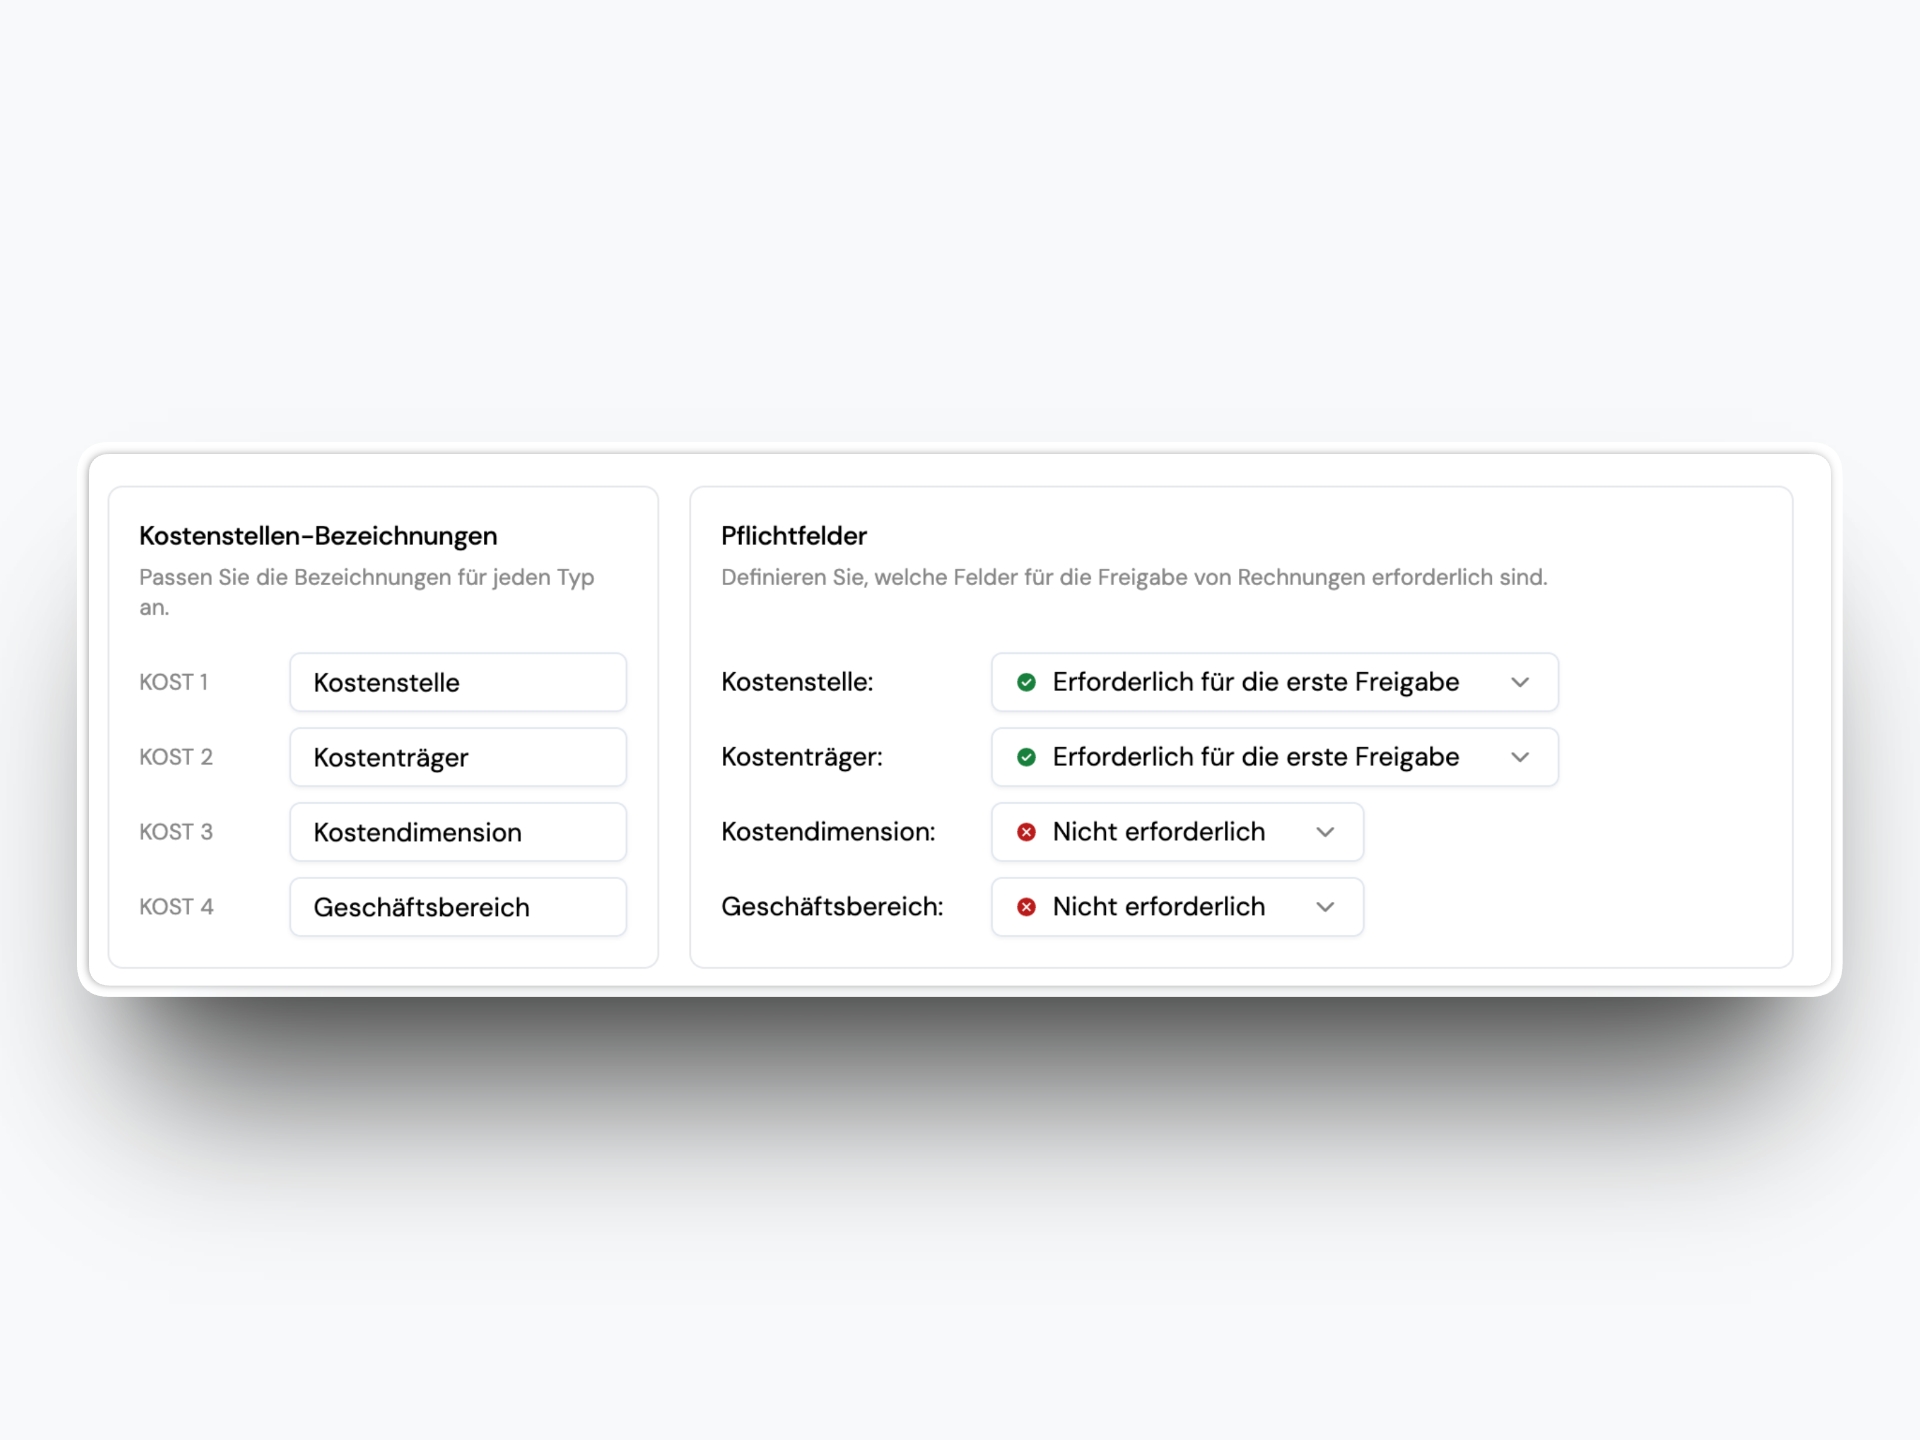
Task: Focus the KOST 1 Kostenstelle input
Action: tap(458, 683)
